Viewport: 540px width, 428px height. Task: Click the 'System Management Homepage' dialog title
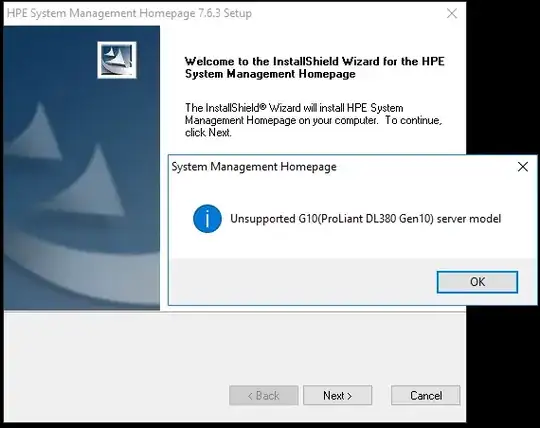[x=254, y=167]
